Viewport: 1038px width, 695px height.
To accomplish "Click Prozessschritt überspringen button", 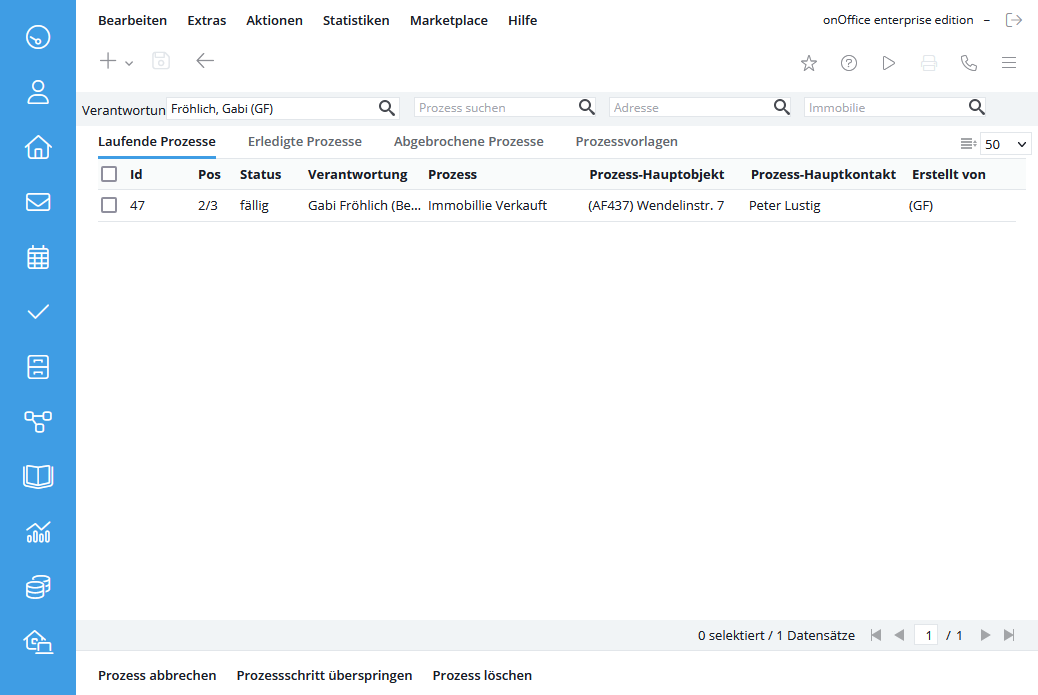I will pos(324,675).
